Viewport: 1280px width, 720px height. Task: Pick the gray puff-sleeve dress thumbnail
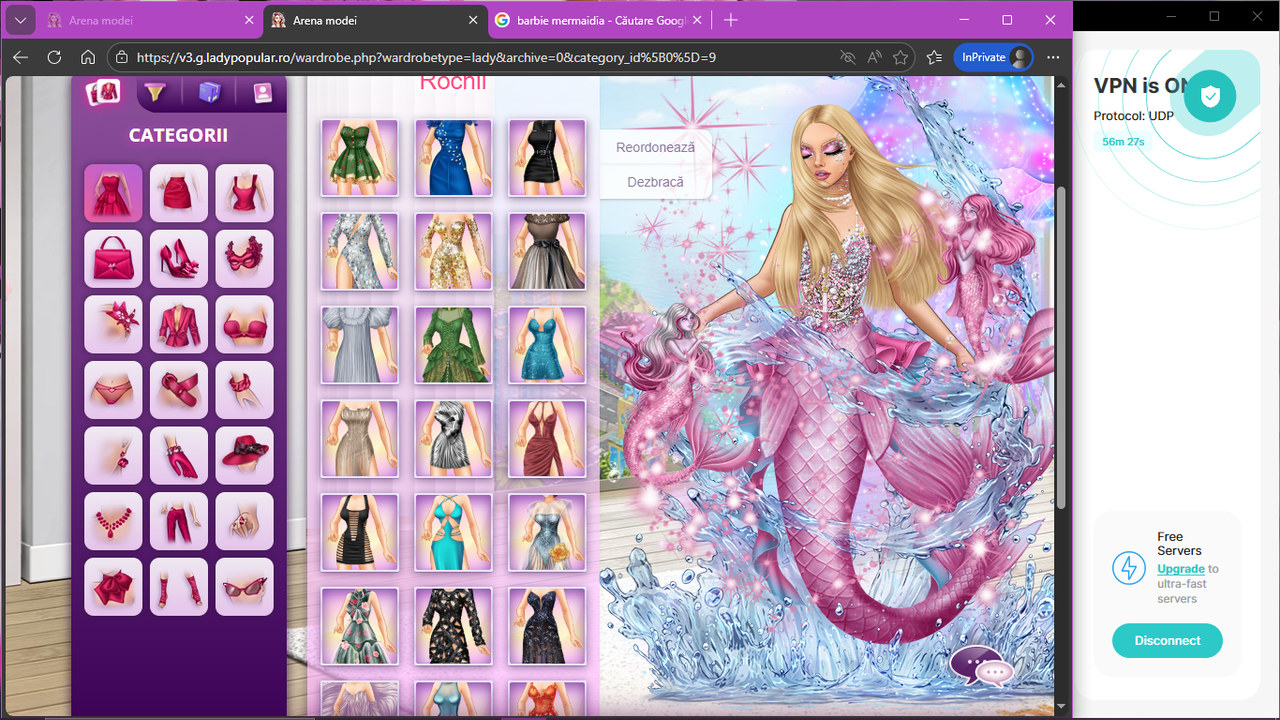point(360,345)
